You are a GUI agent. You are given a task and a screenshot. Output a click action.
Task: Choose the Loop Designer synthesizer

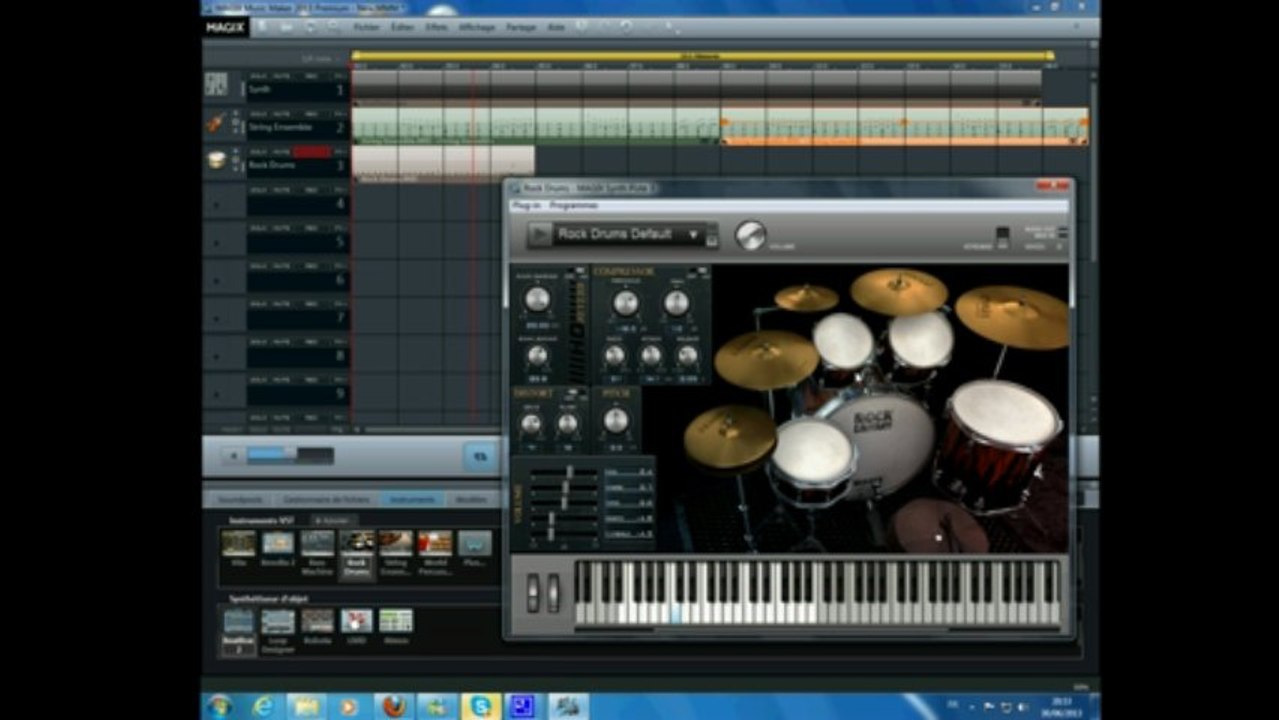point(278,632)
